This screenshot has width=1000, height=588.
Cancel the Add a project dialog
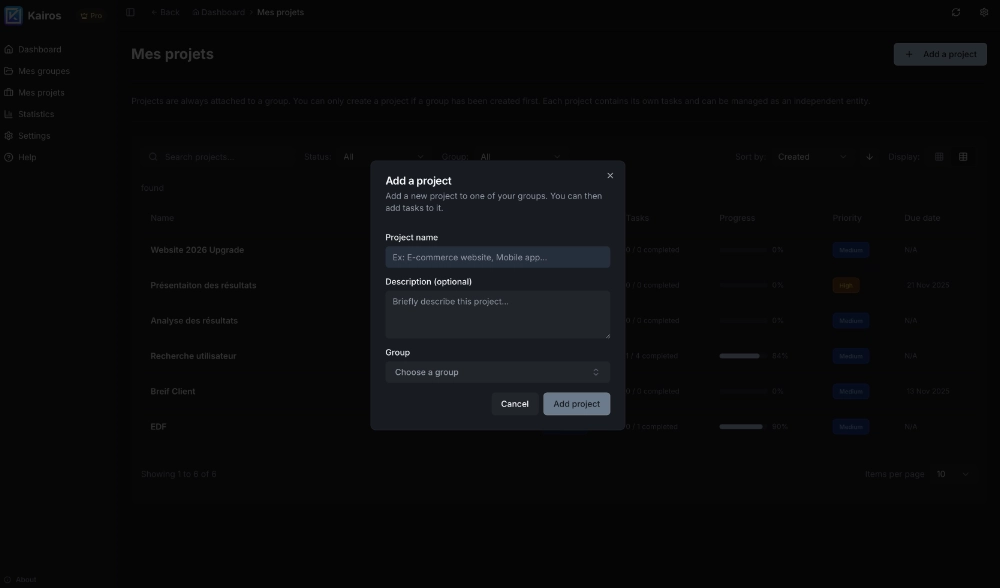(515, 403)
